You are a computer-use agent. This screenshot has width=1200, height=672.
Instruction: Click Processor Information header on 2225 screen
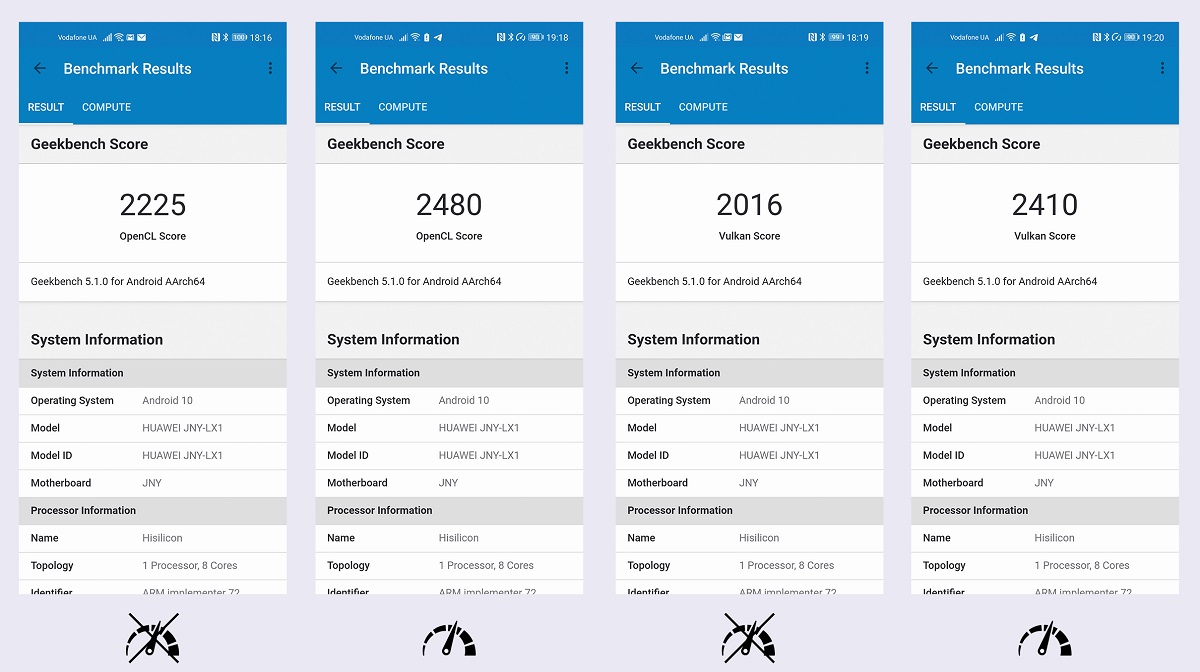click(x=153, y=511)
